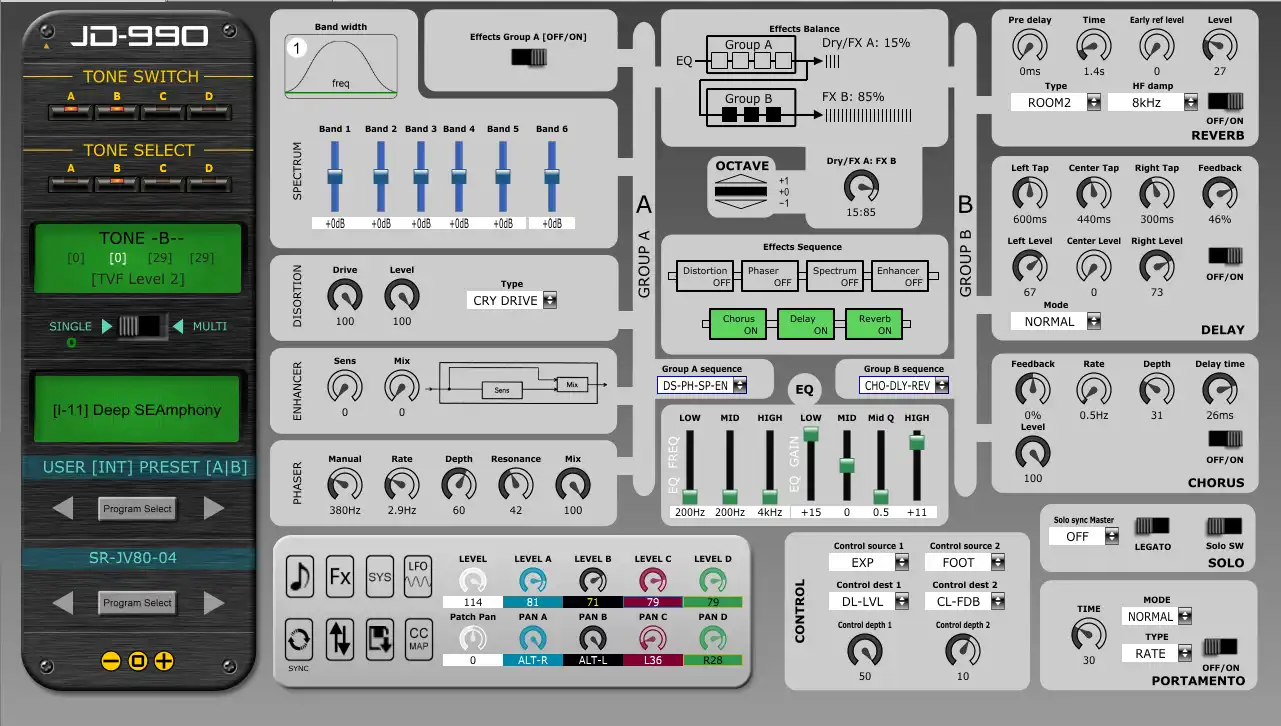Go to next SR-JV80-04 expansion program

point(213,602)
